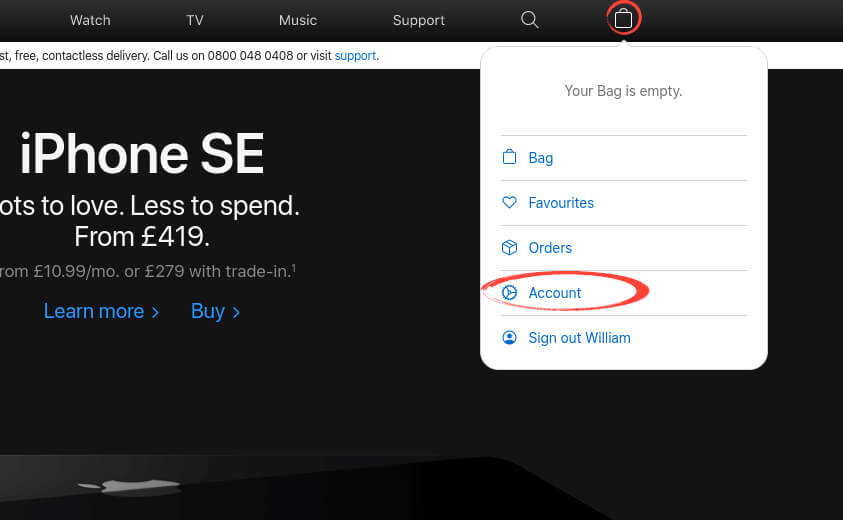Click the 'Your Bag is empty.' text
Image resolution: width=843 pixels, height=520 pixels.
coord(623,91)
